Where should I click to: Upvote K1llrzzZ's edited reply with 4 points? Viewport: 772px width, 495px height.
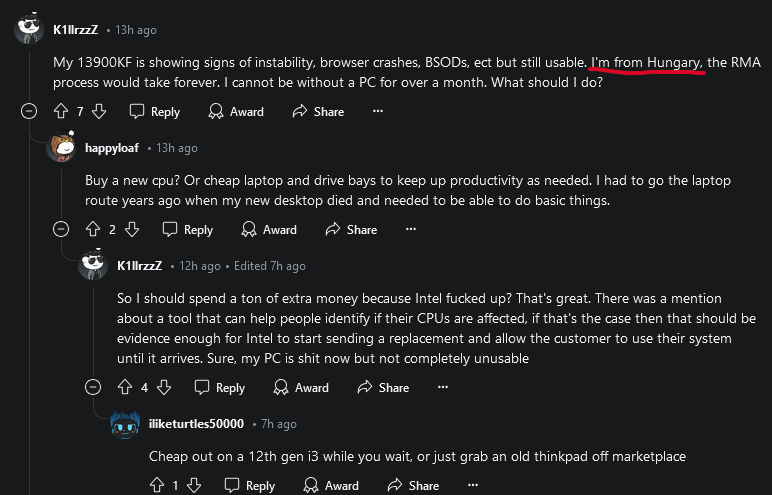(x=125, y=388)
